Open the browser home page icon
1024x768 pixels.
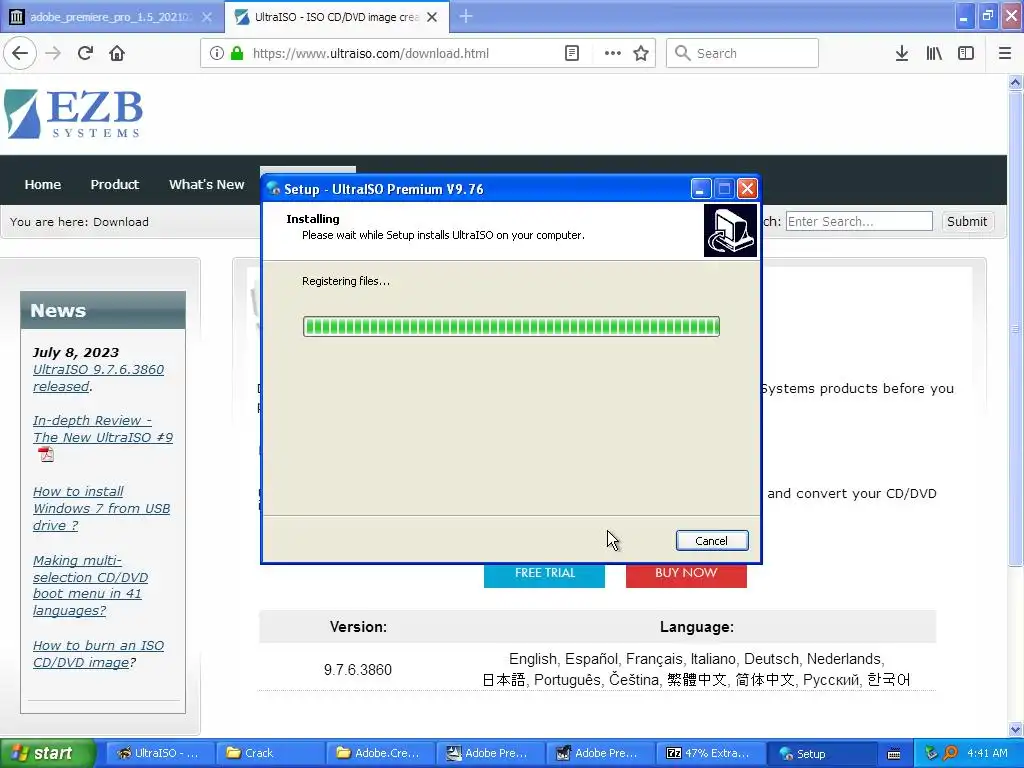[x=117, y=53]
